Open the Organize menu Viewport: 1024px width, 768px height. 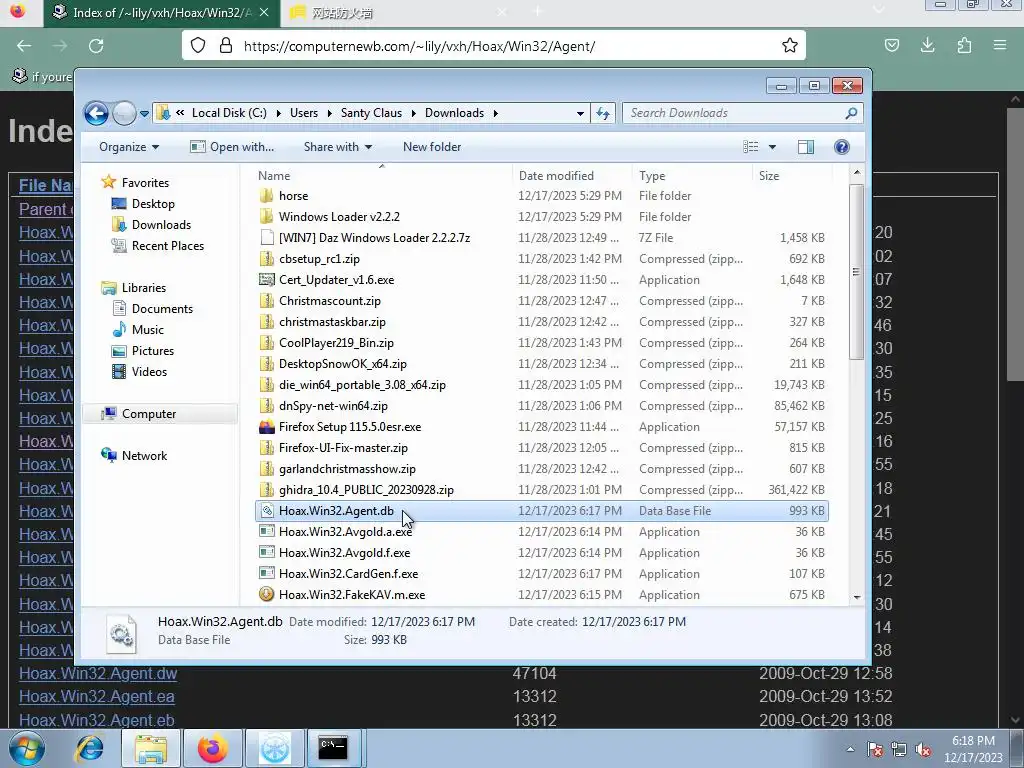(129, 147)
